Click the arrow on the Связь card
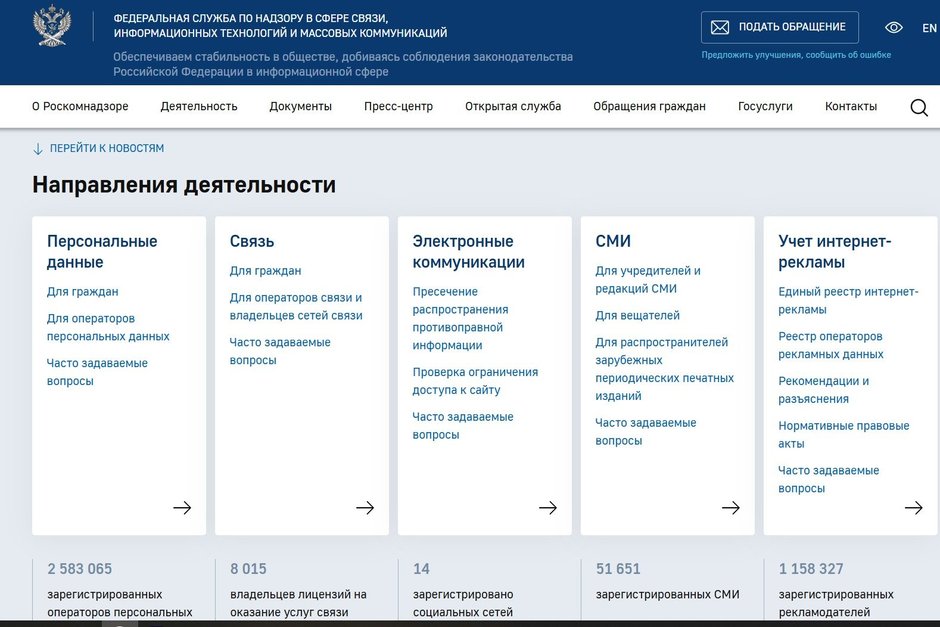Screen dimensions: 940x627 coord(365,508)
